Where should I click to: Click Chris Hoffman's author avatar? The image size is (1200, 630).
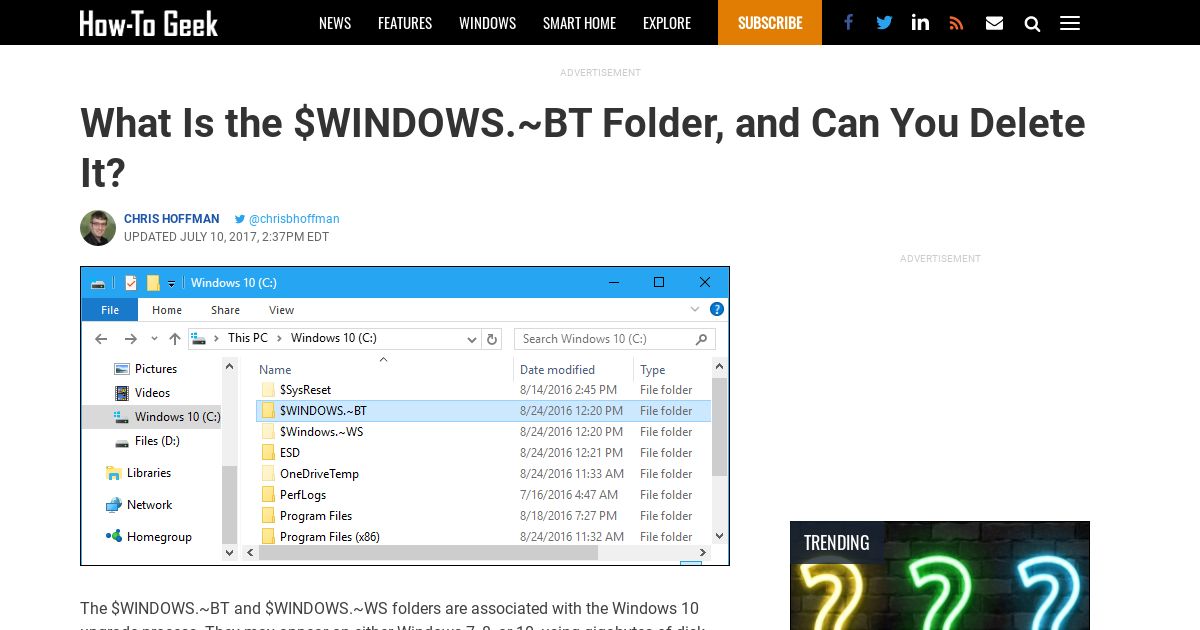click(x=98, y=228)
